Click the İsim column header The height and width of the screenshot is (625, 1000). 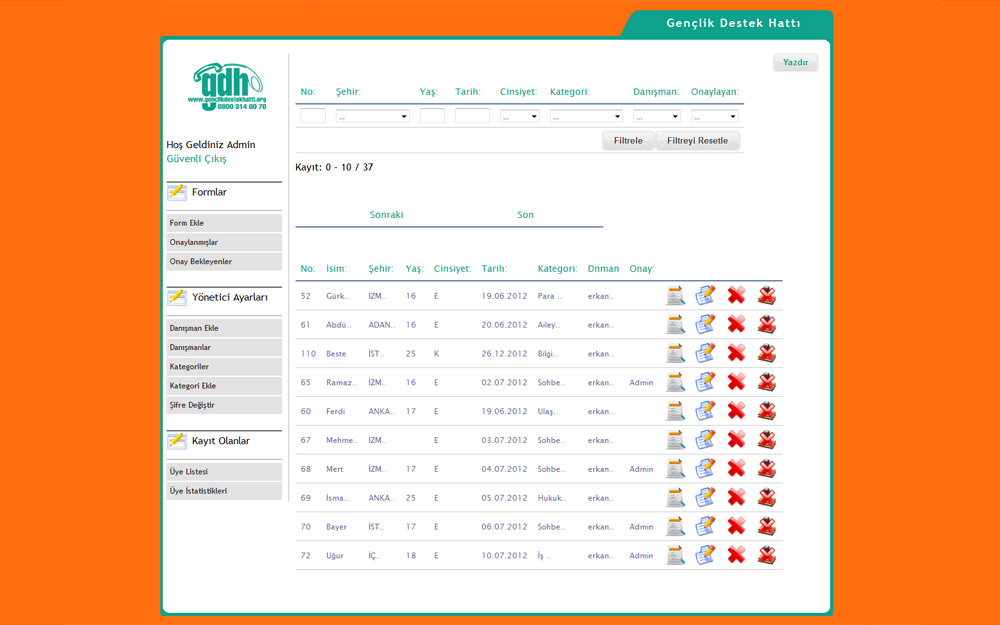336,268
